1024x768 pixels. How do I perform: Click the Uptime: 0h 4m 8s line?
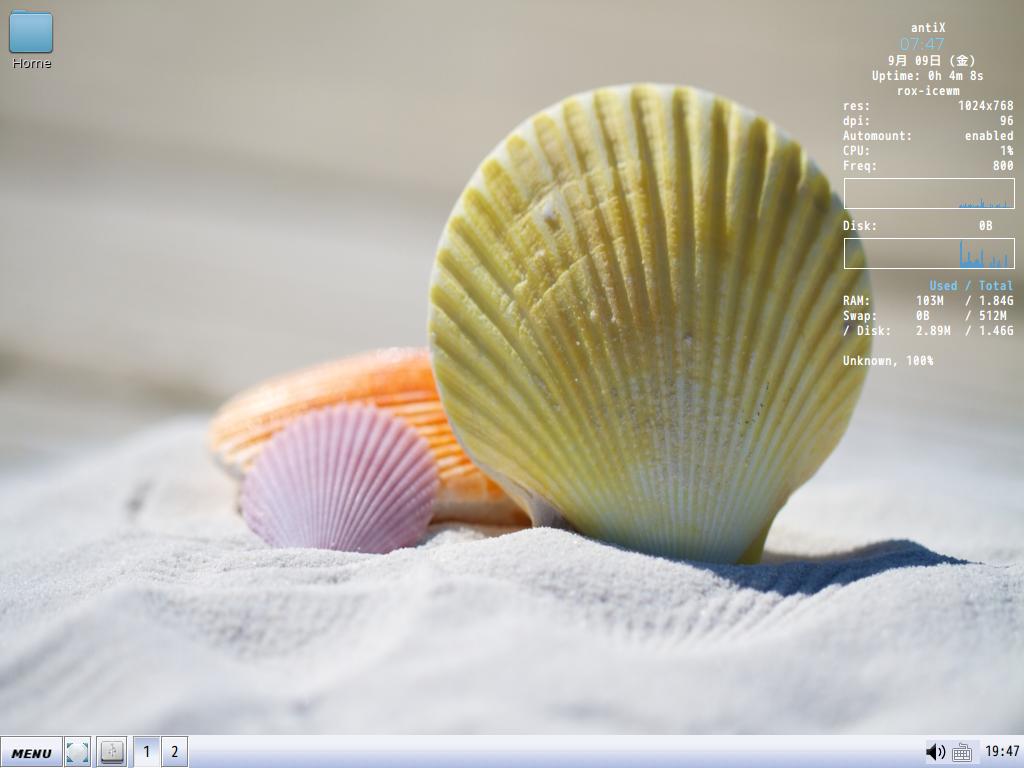coord(927,76)
